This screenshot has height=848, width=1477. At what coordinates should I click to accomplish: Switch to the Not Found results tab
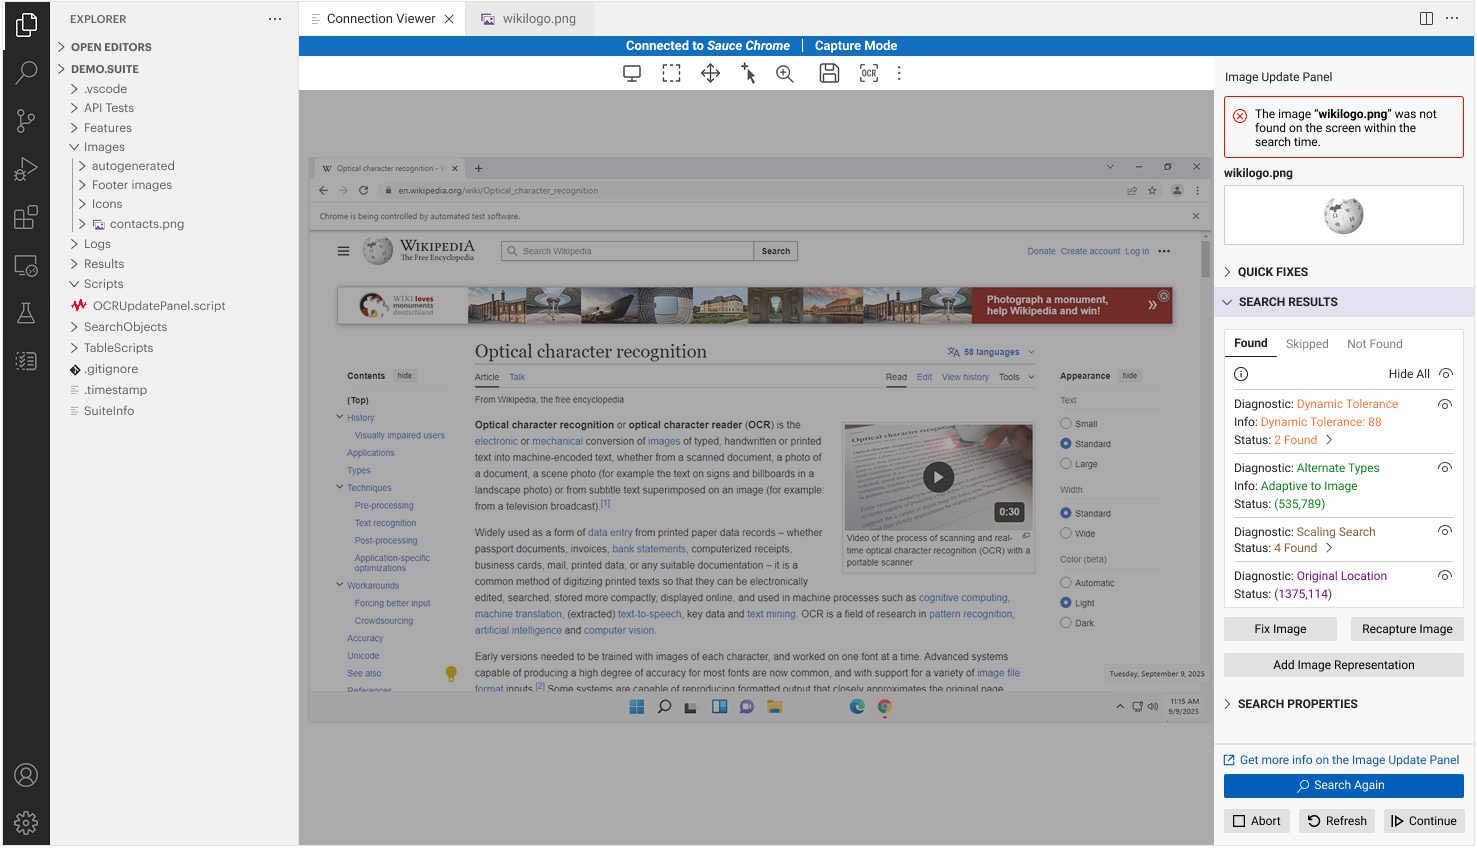1374,344
